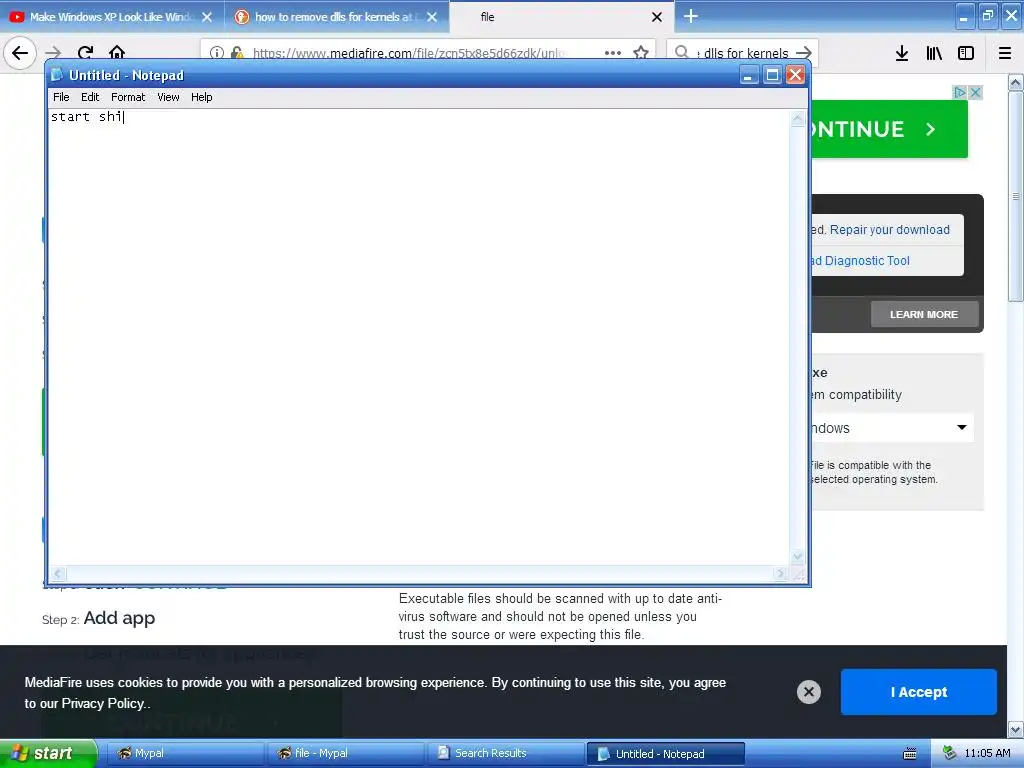The image size is (1024, 768).
Task: Click browser page scrollbar down arrow
Action: (x=1015, y=729)
